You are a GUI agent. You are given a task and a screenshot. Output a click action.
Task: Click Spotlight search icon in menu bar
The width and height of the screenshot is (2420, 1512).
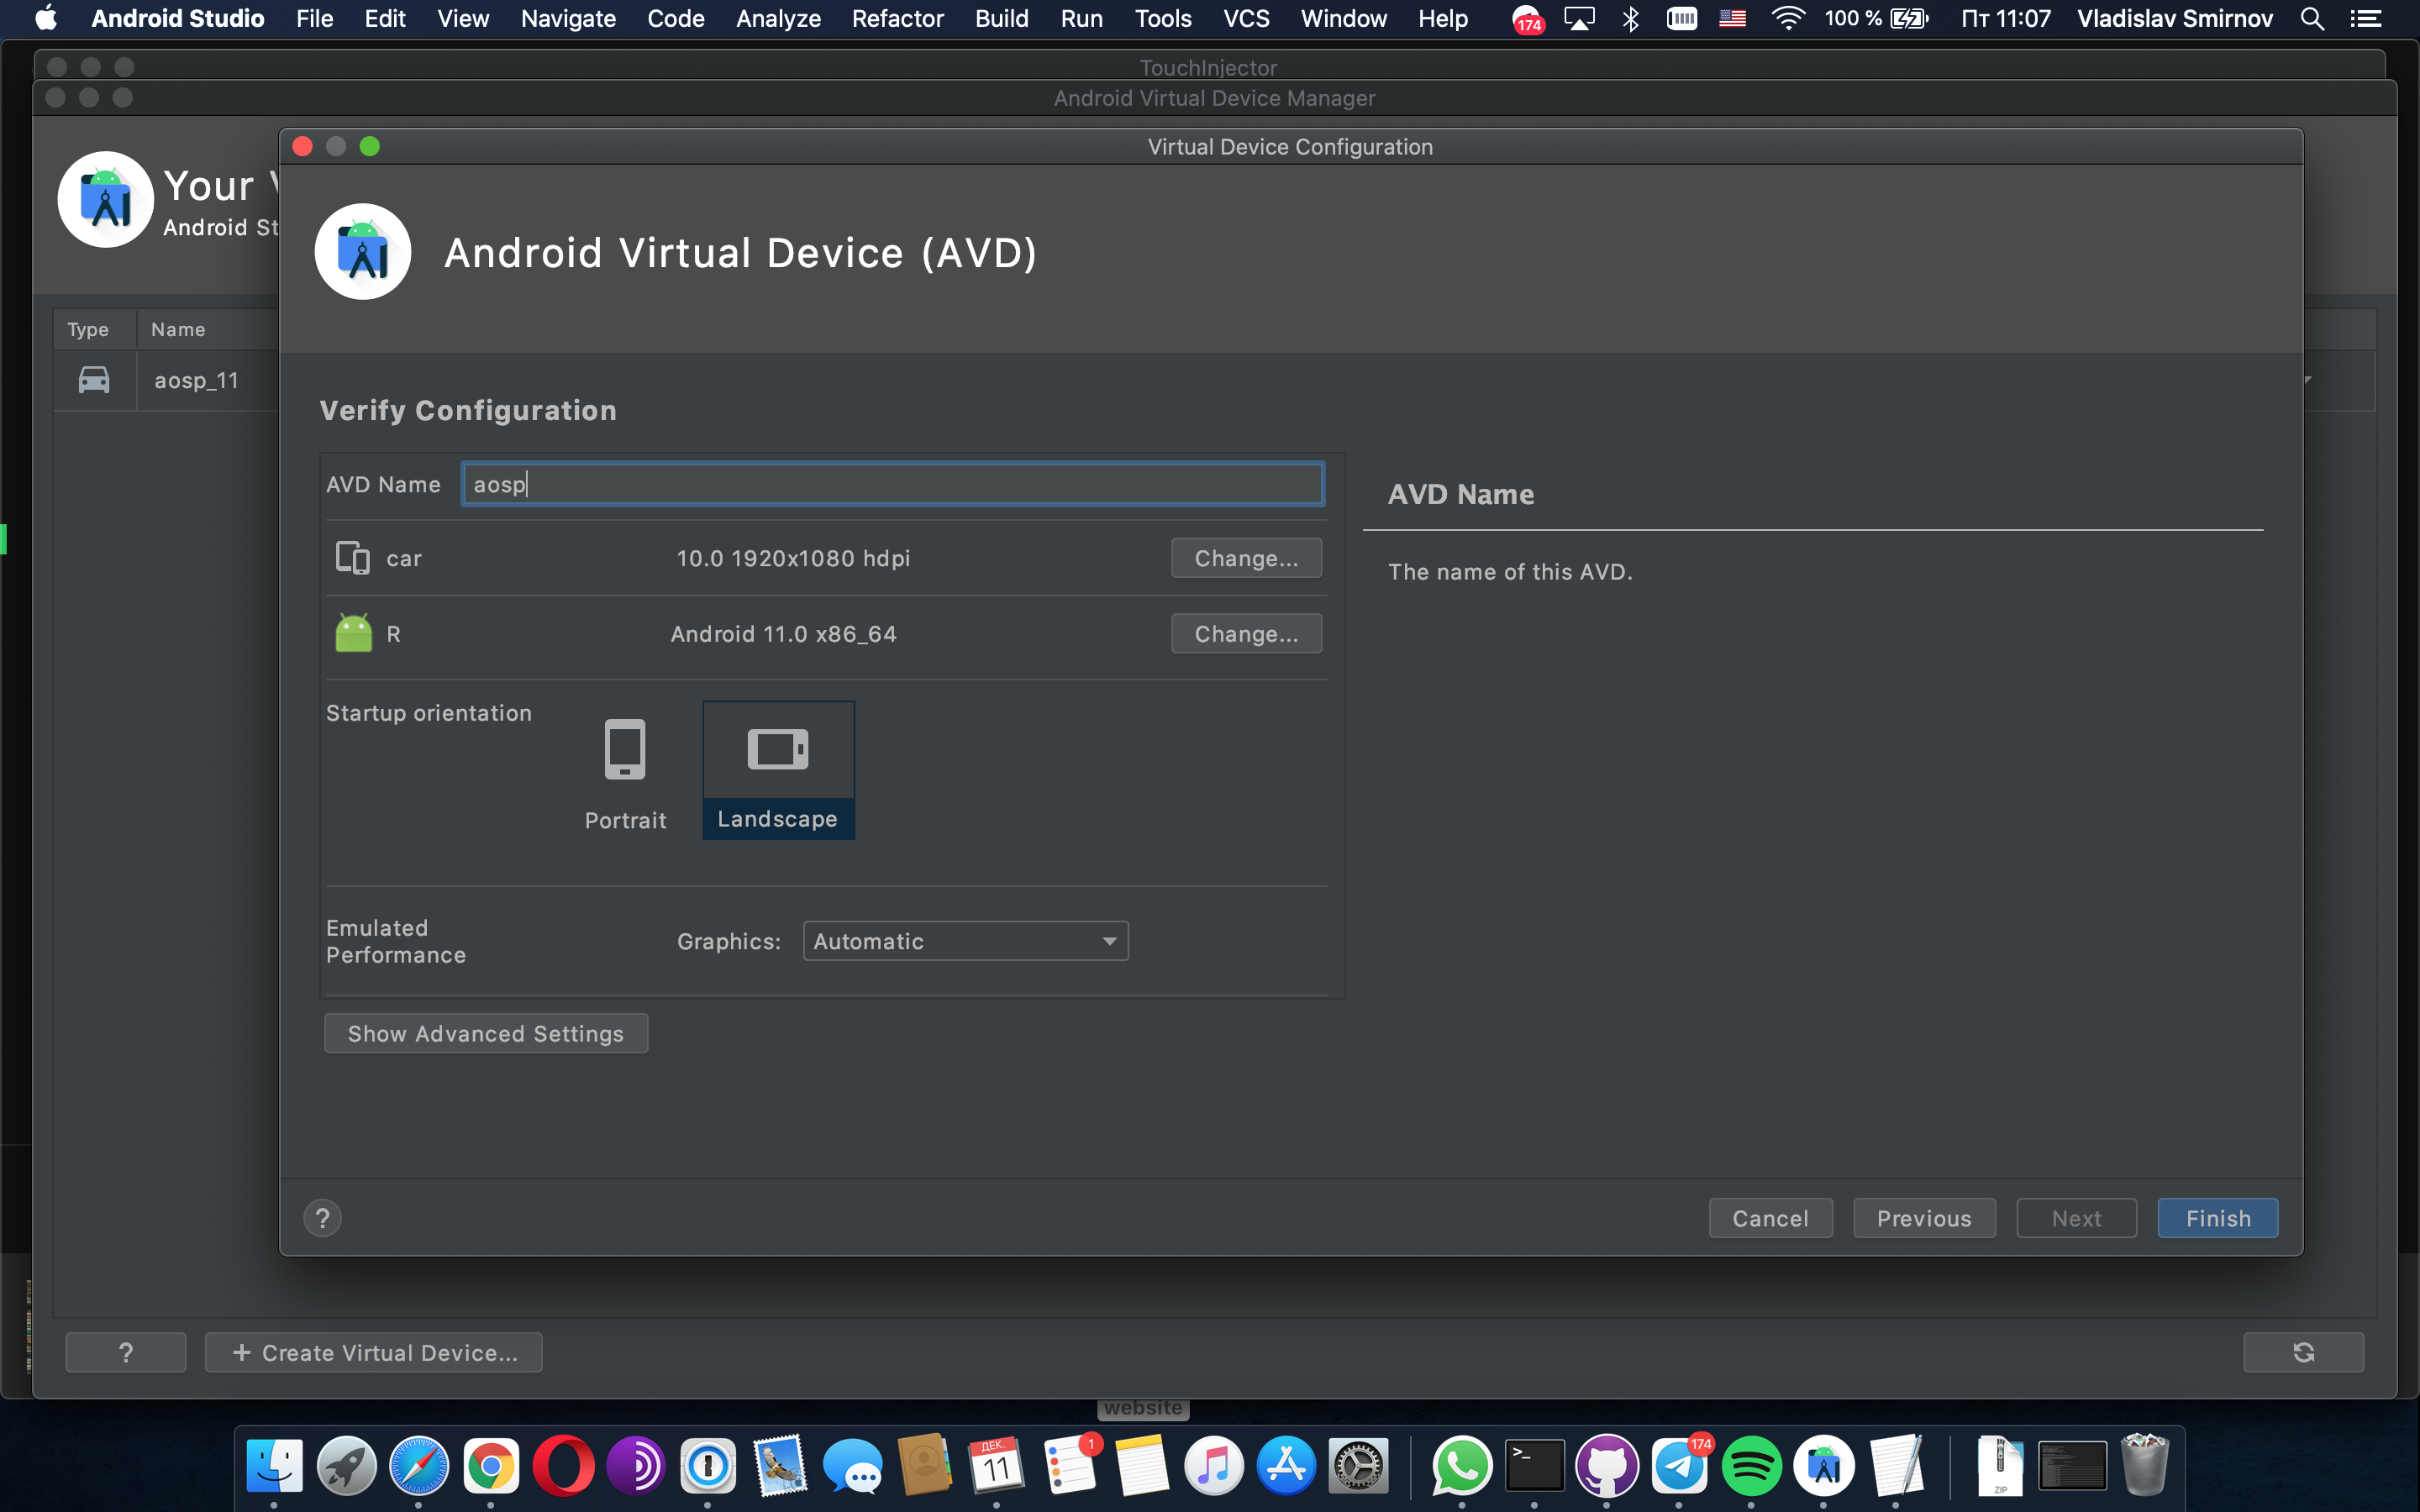pos(2311,18)
